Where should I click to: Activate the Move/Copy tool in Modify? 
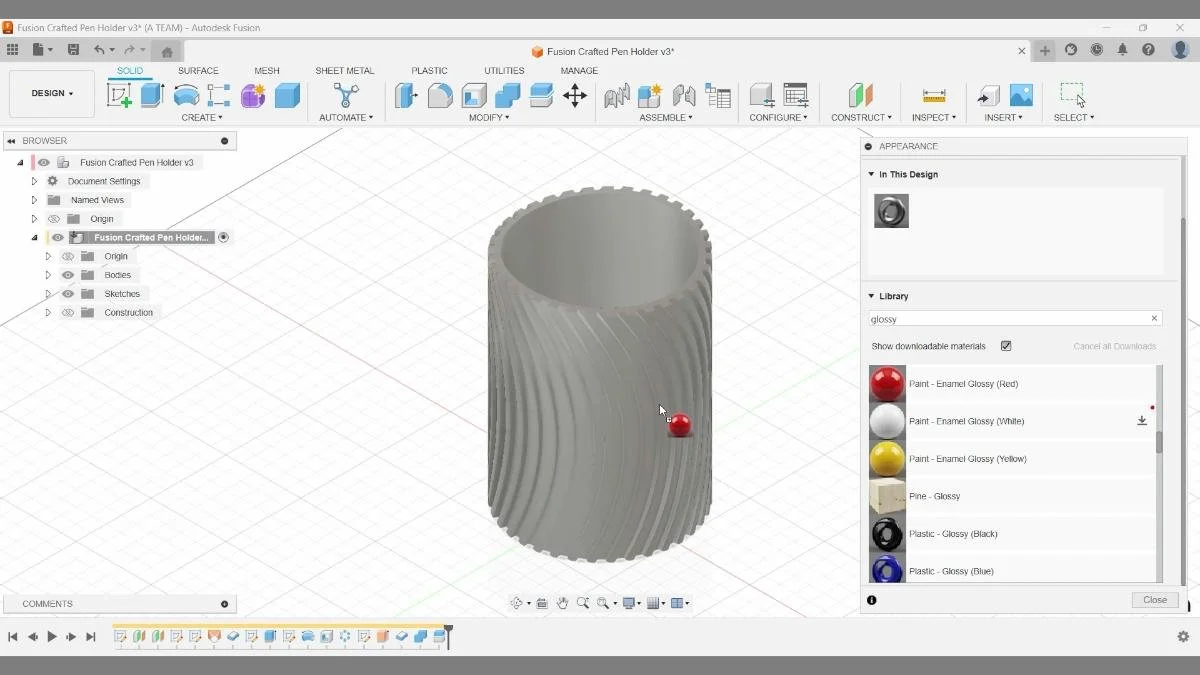click(x=575, y=96)
